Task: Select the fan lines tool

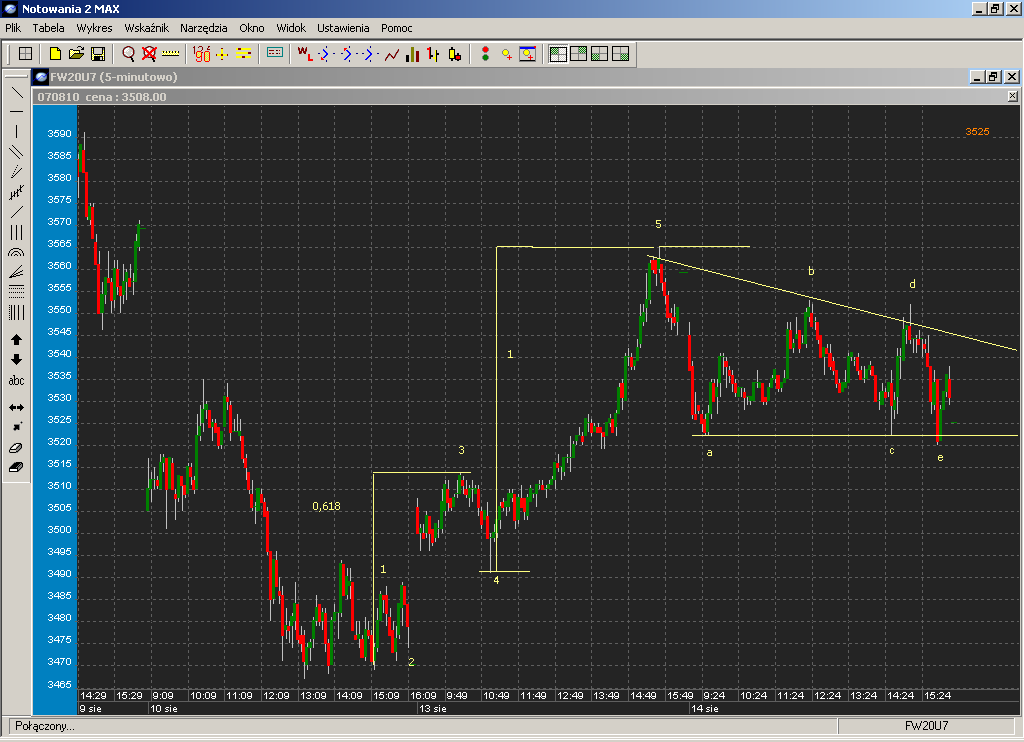Action: coord(16,272)
